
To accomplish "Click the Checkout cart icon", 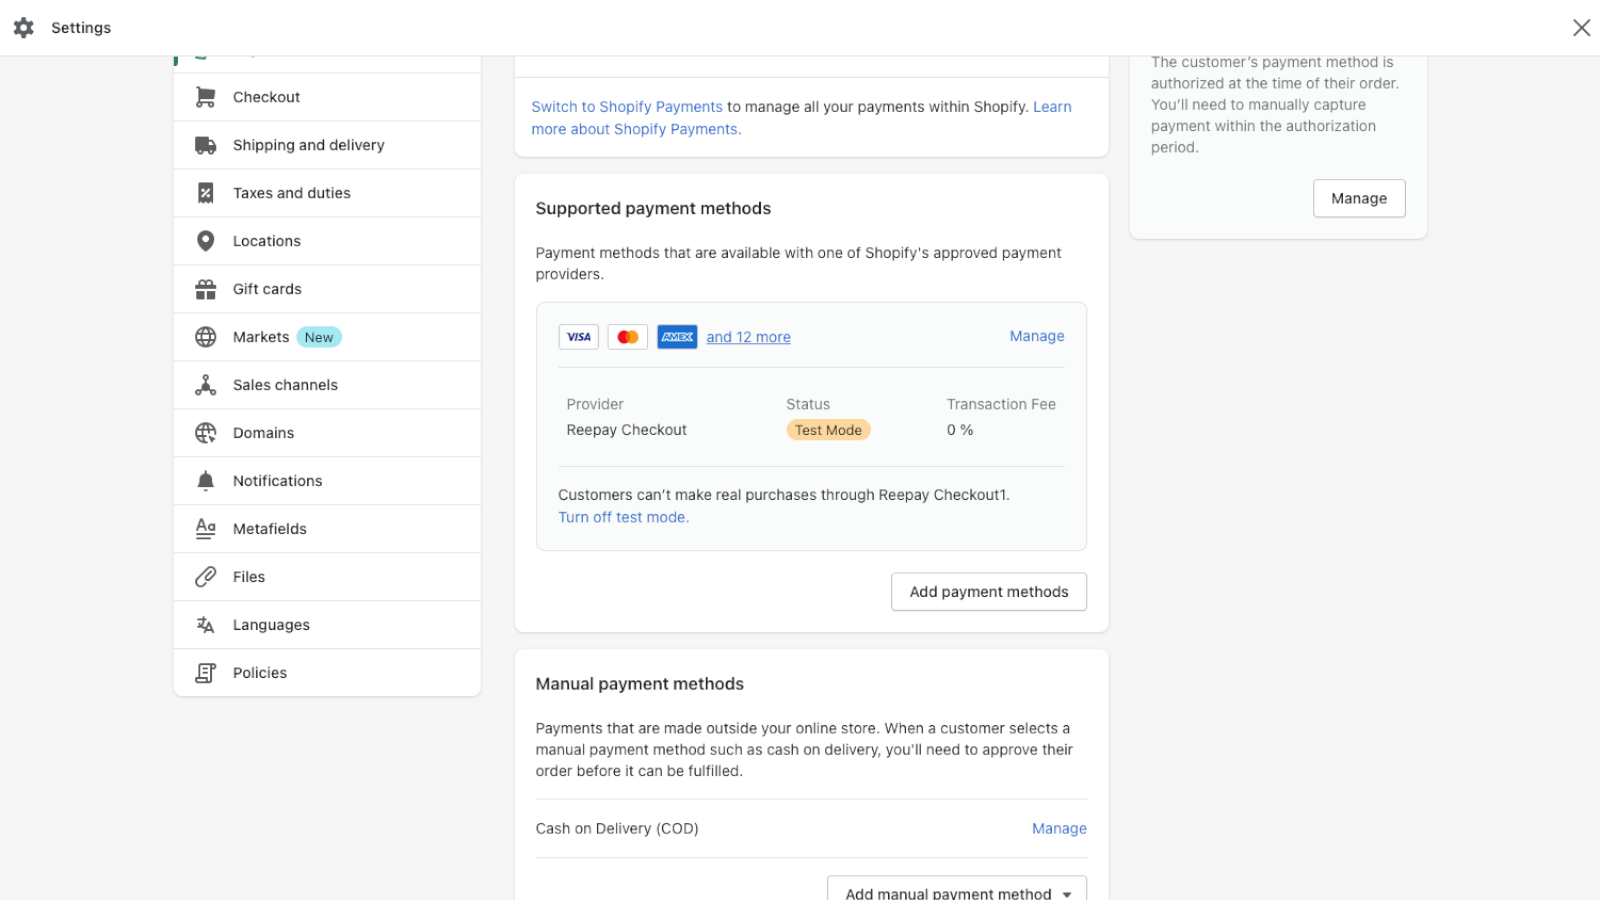I will coord(206,97).
